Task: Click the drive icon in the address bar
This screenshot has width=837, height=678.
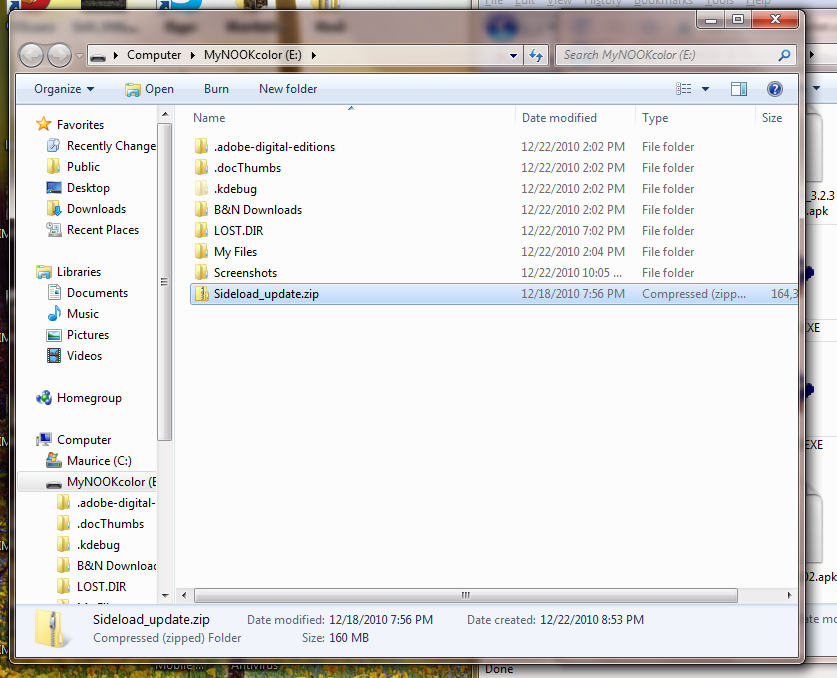Action: pyautogui.click(x=98, y=56)
